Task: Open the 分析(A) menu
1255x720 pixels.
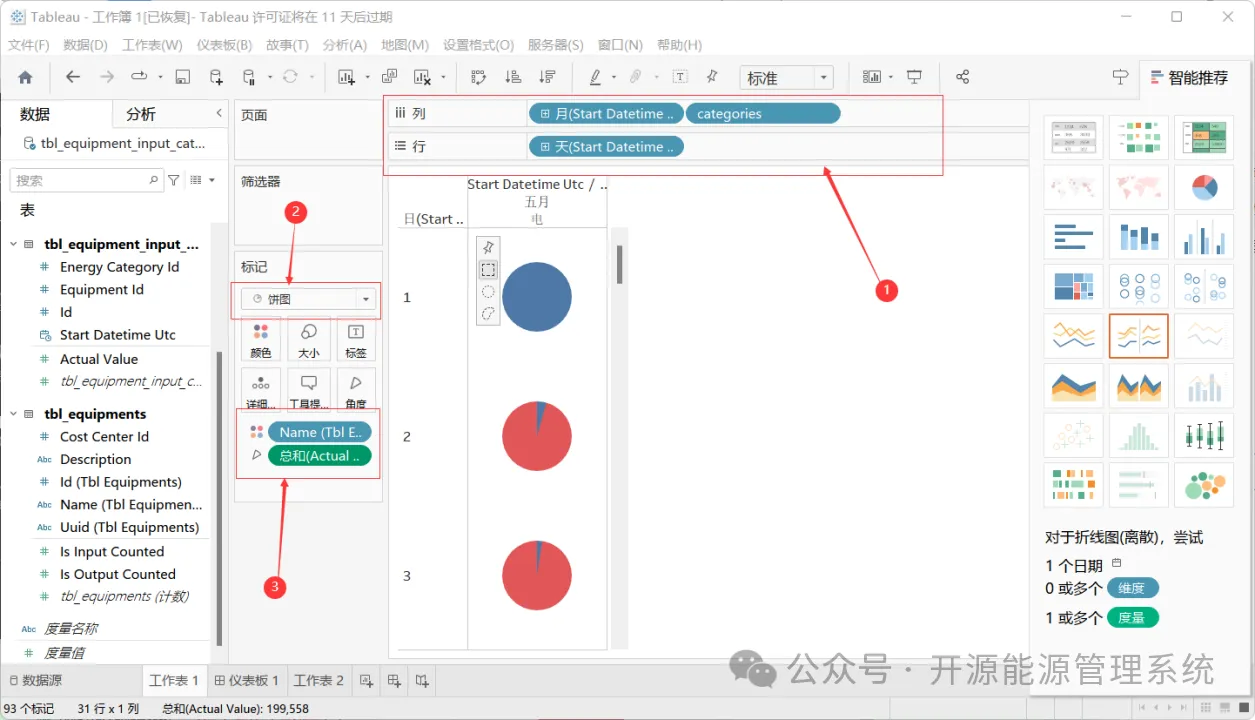Action: [345, 45]
